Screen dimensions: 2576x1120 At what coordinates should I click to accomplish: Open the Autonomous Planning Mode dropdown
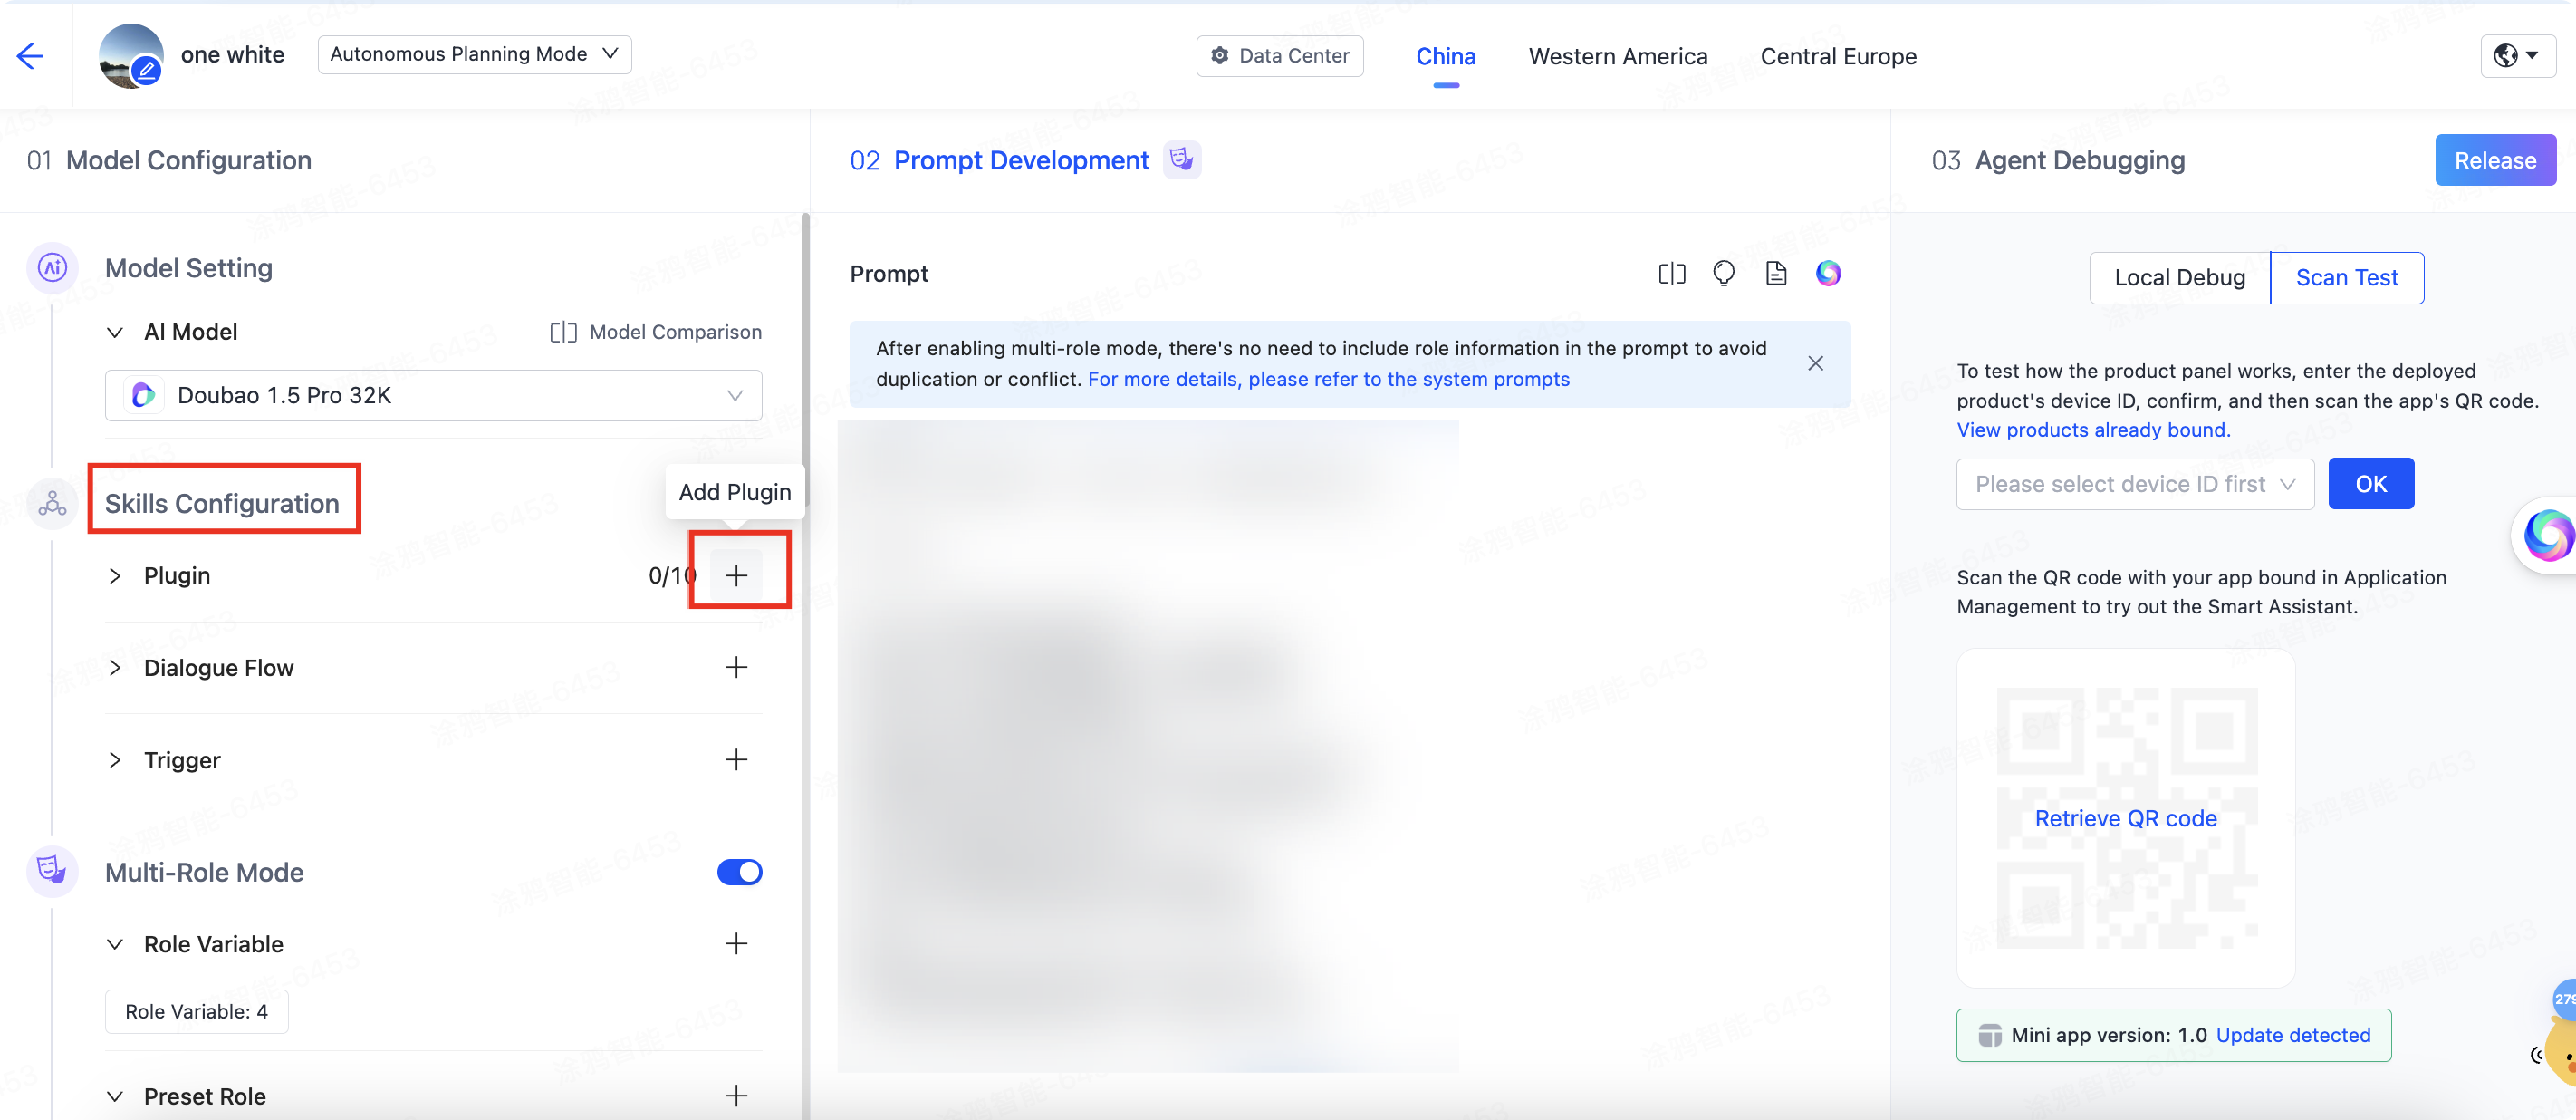pos(474,54)
